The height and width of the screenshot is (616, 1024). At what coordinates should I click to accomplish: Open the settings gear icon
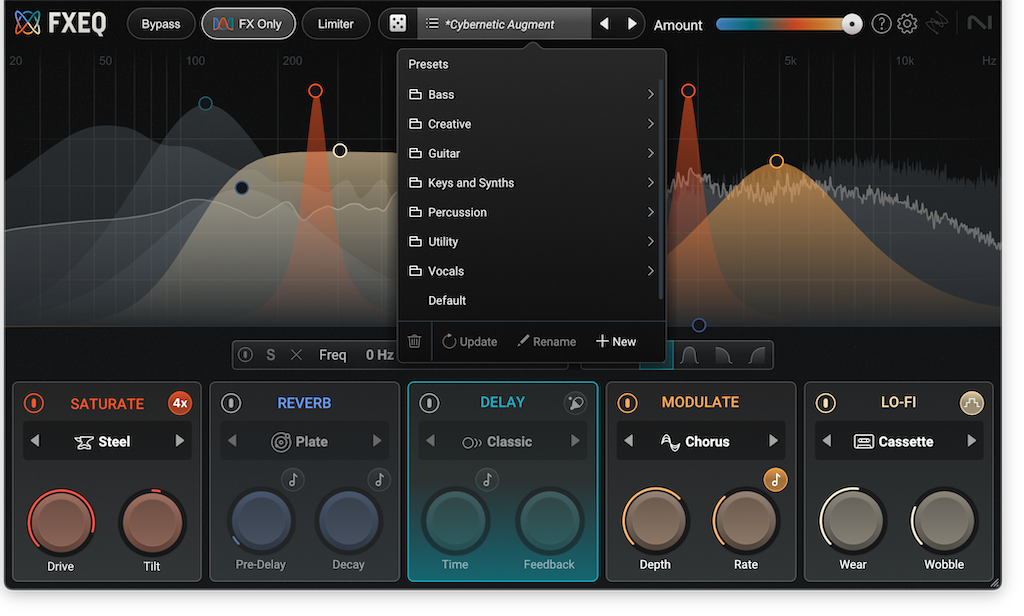click(x=907, y=24)
